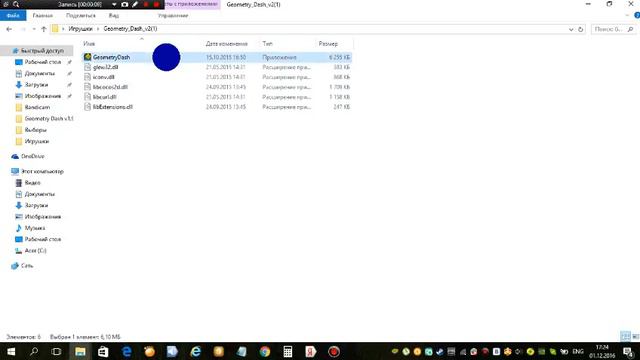
Task: Launch Google Chrome from taskbar
Action: pyautogui.click(x=265, y=351)
